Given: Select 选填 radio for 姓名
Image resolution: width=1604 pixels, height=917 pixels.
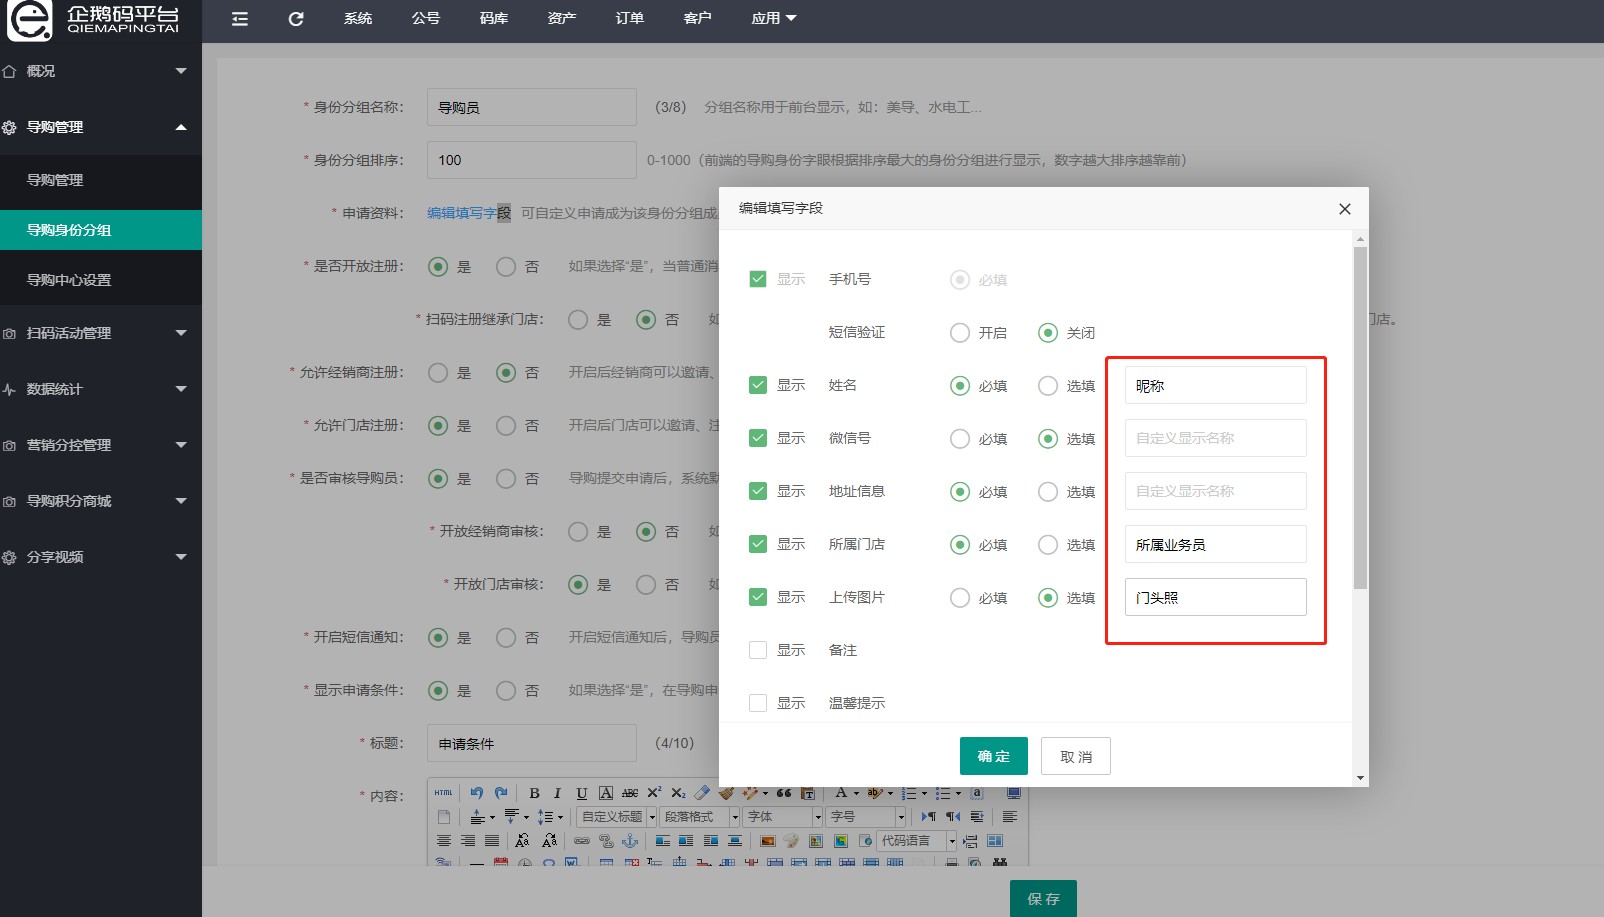Looking at the screenshot, I should point(1048,386).
